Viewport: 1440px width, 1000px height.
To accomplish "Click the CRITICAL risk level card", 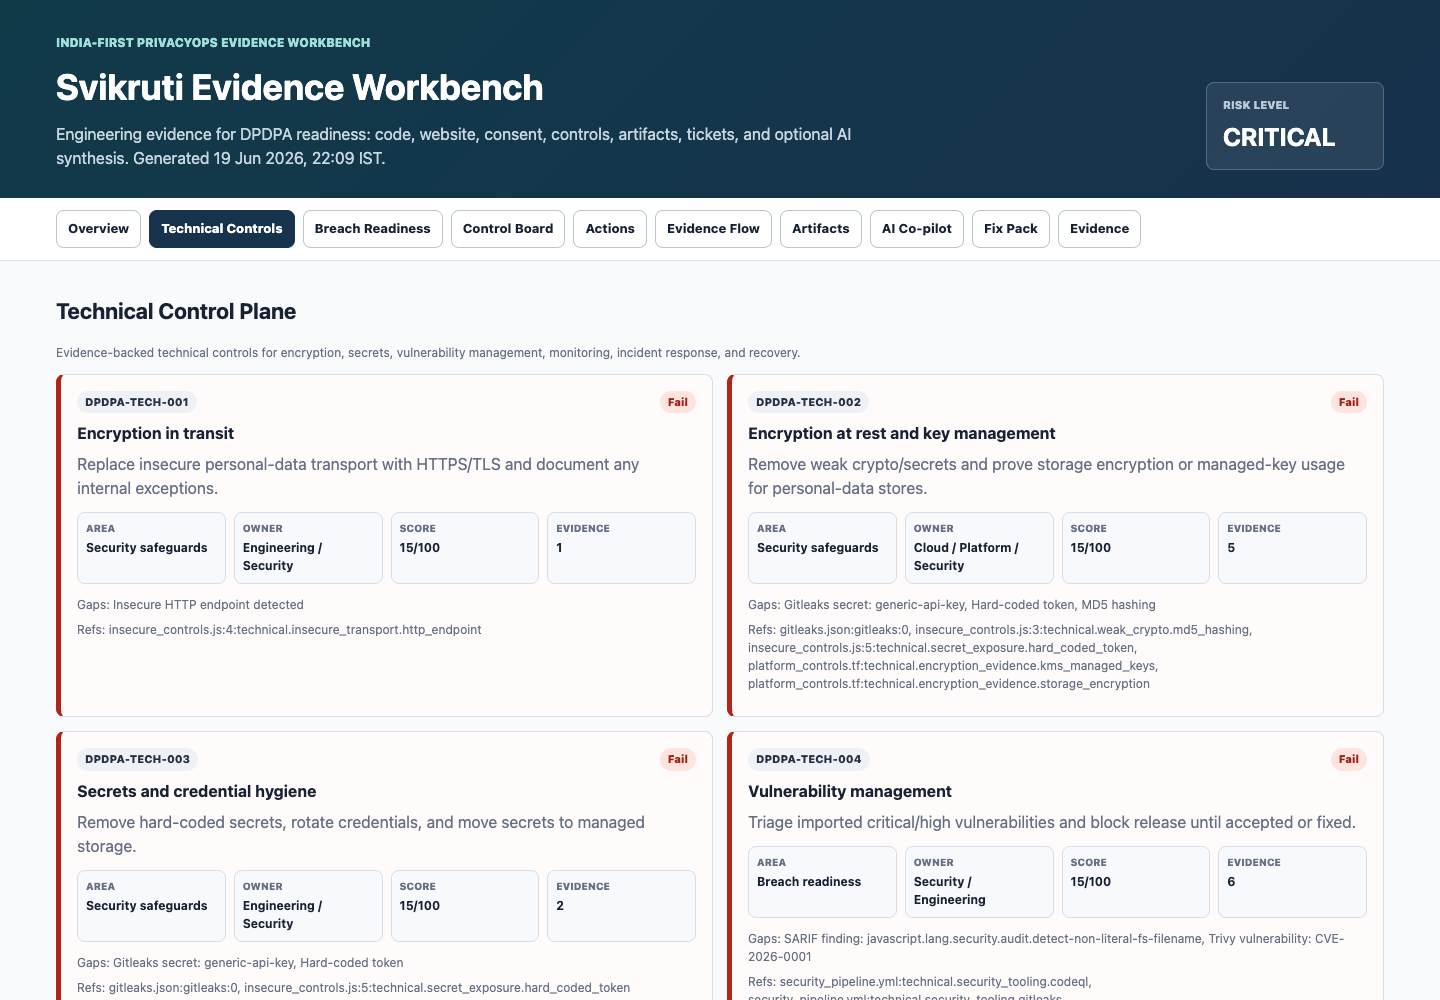I will click(x=1295, y=126).
